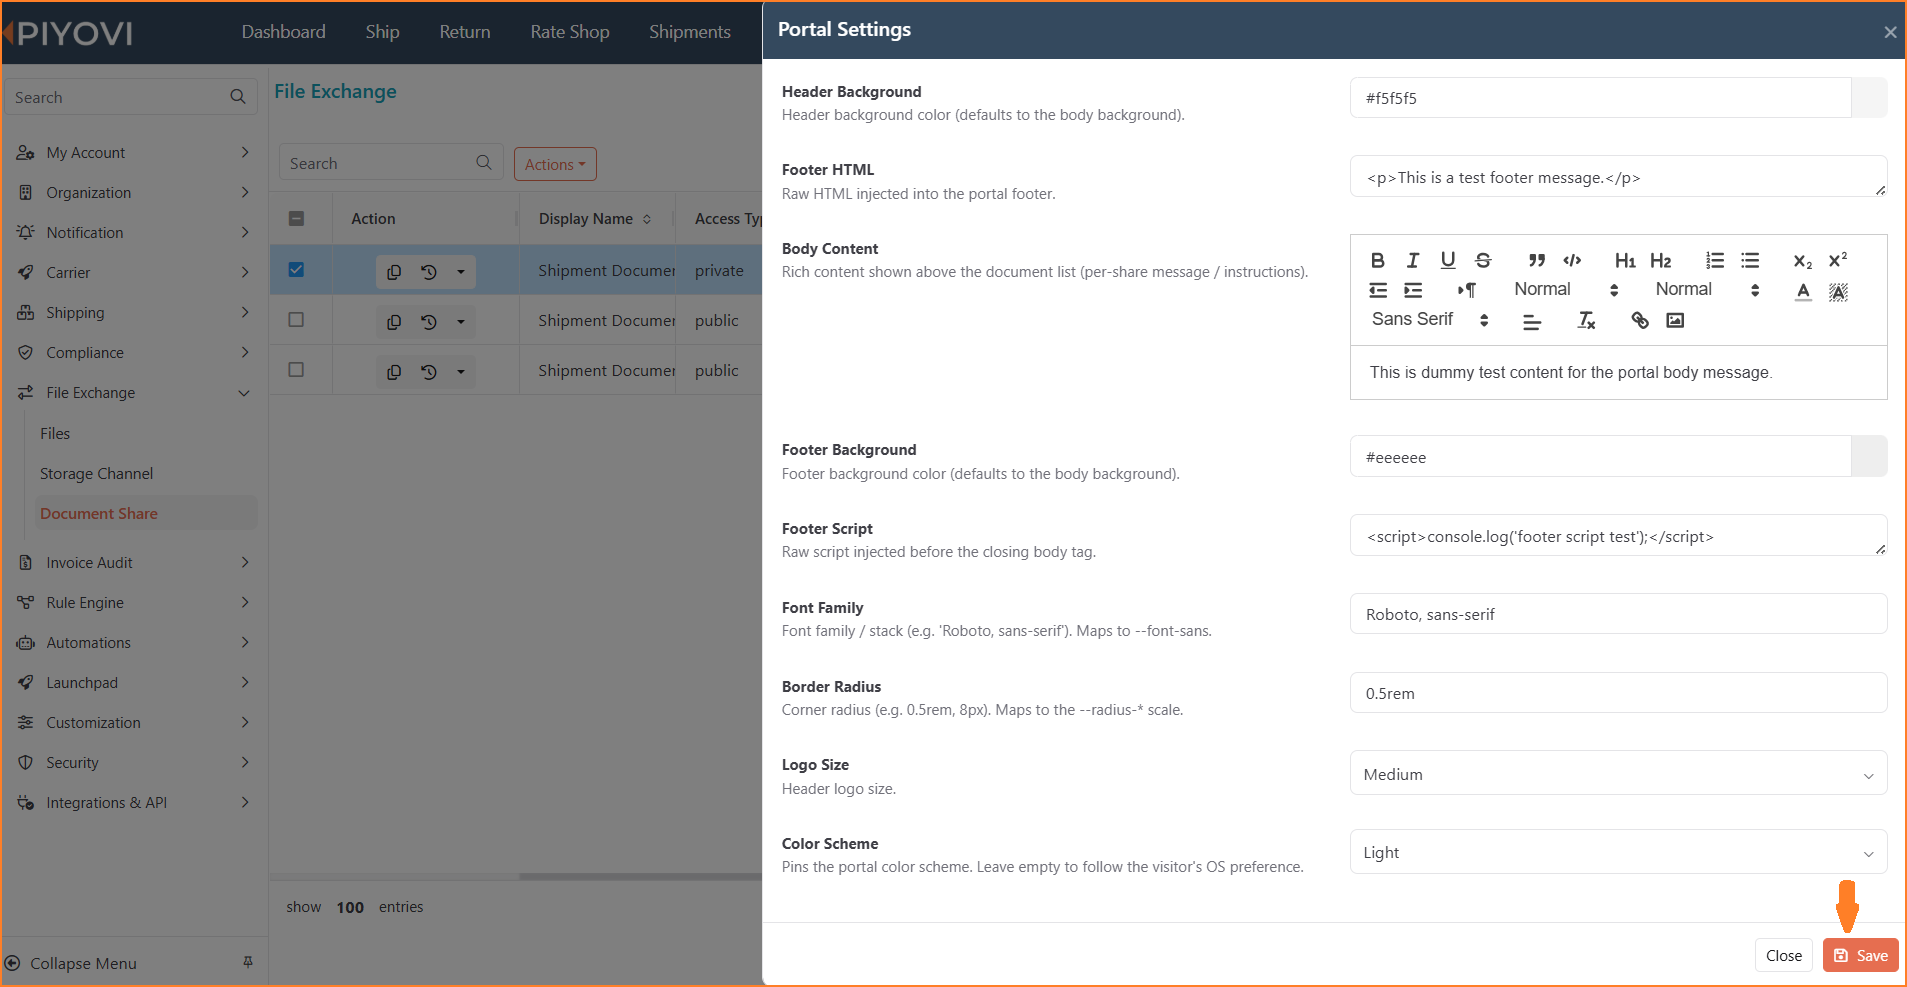Create a bulleted list
The image size is (1907, 987).
tap(1750, 260)
